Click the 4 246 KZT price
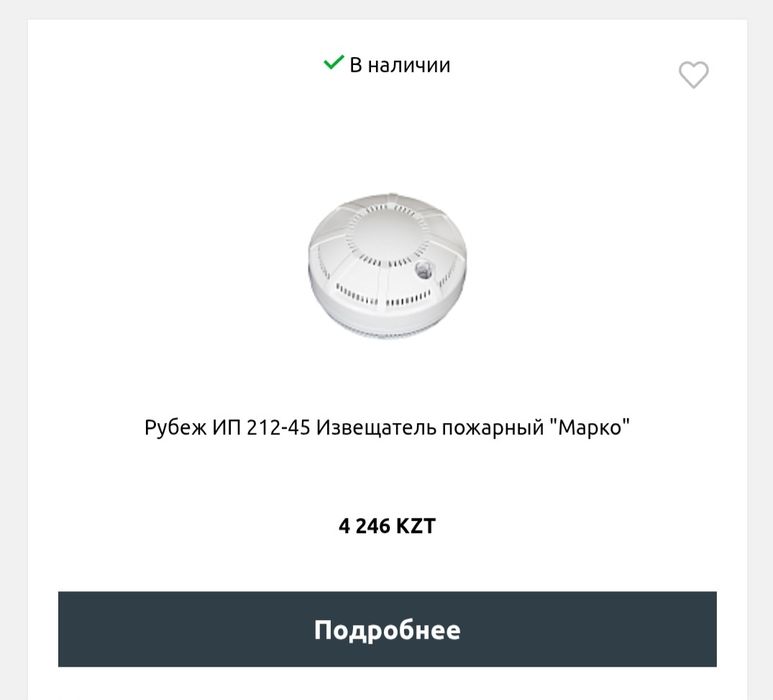This screenshot has width=773, height=700. click(387, 526)
